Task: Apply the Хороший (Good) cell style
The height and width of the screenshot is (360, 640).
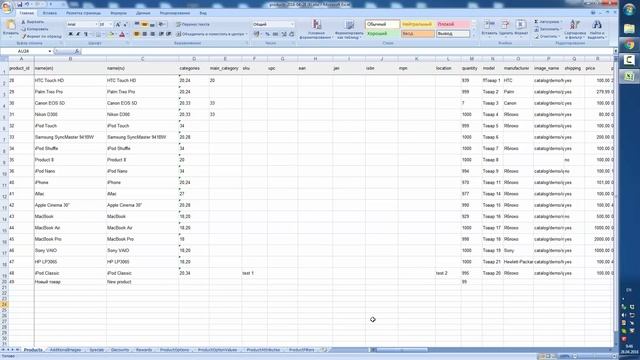Action: point(382,33)
